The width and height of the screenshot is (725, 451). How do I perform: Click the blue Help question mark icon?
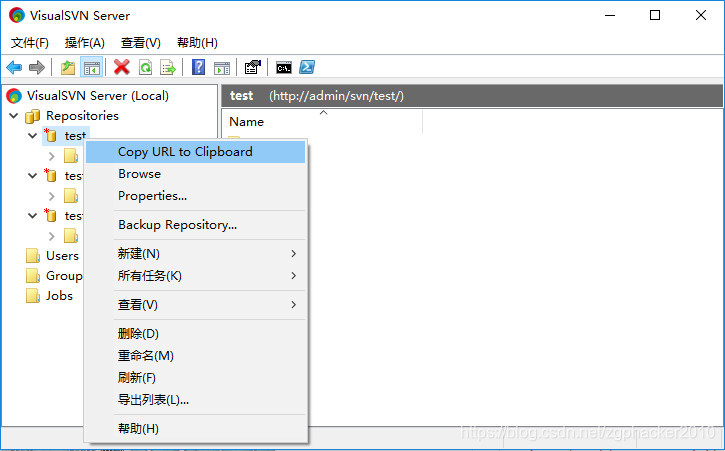click(x=198, y=68)
